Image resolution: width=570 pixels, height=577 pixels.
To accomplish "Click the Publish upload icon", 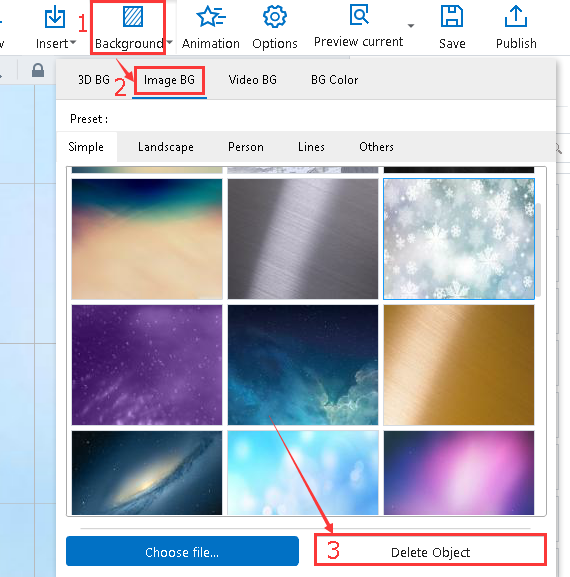I will tap(516, 16).
